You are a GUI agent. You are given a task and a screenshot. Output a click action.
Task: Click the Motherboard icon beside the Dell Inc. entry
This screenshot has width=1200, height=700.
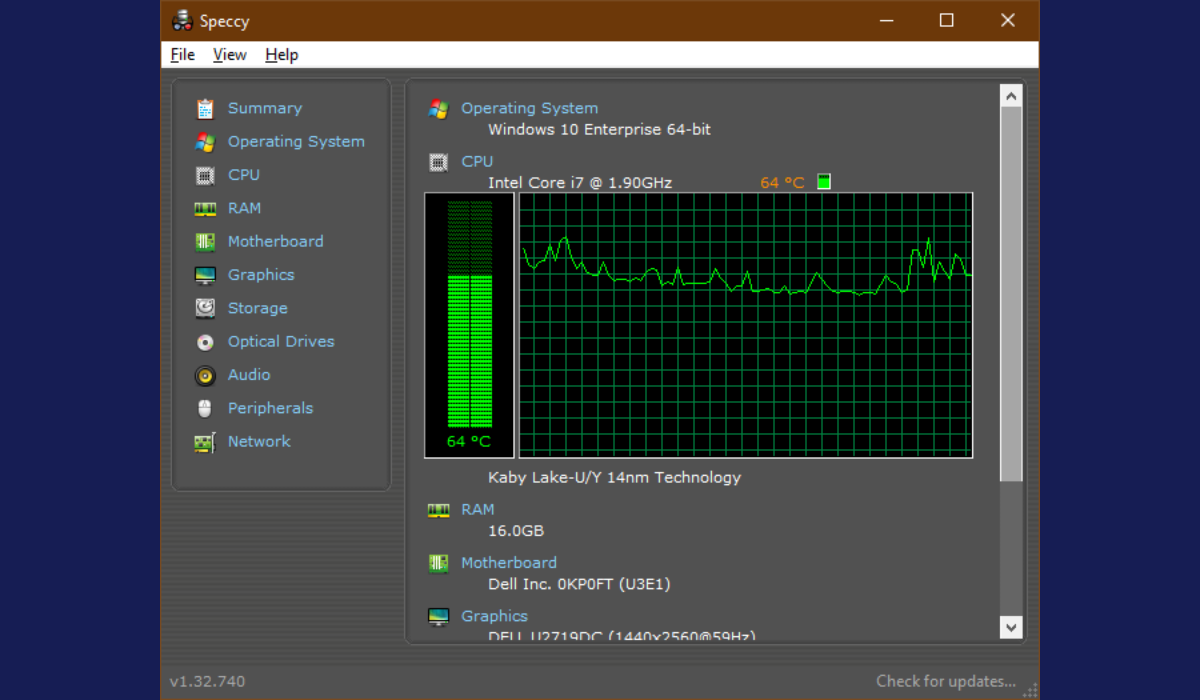(438, 563)
